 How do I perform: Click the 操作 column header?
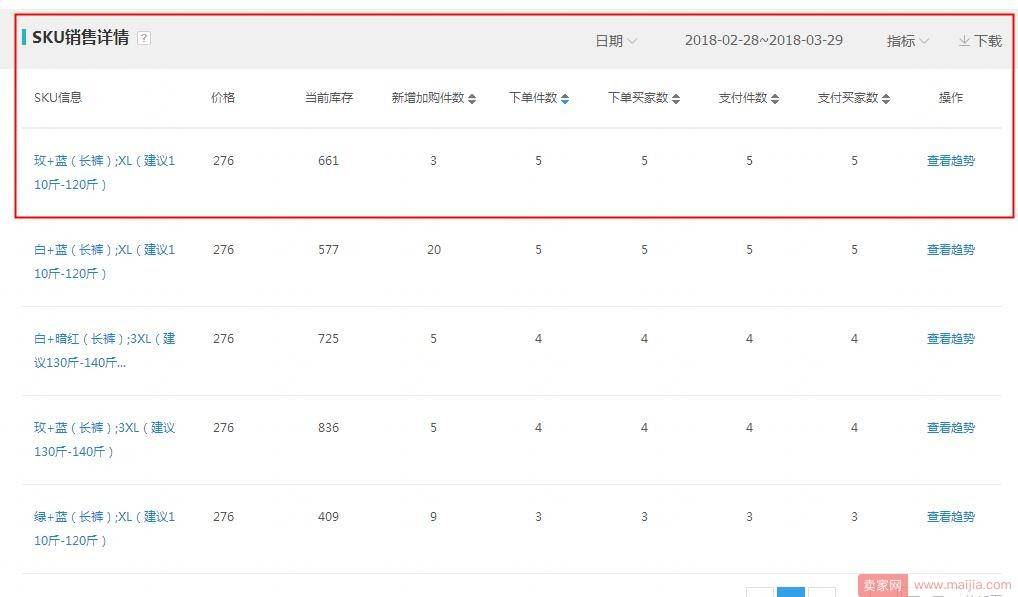click(950, 98)
